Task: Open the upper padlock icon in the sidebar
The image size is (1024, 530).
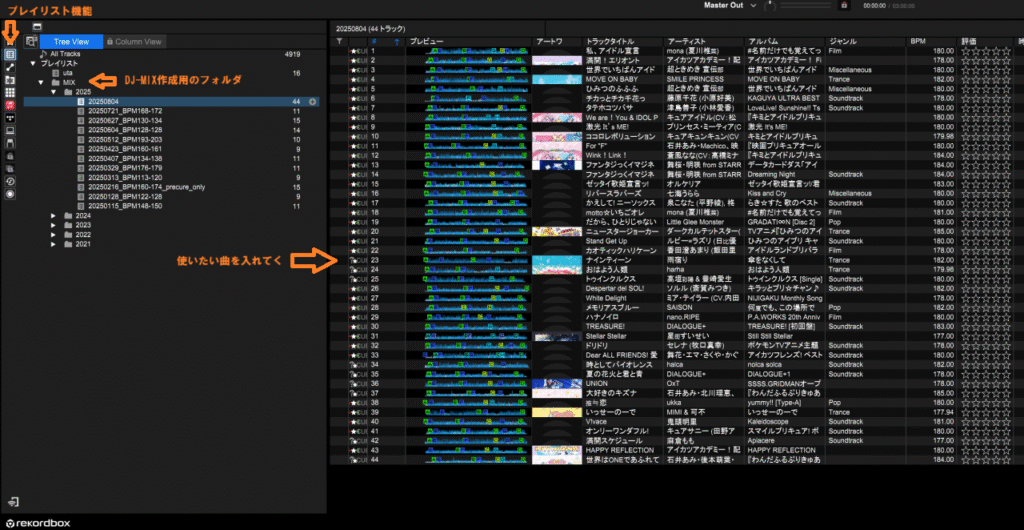Action: (10, 156)
